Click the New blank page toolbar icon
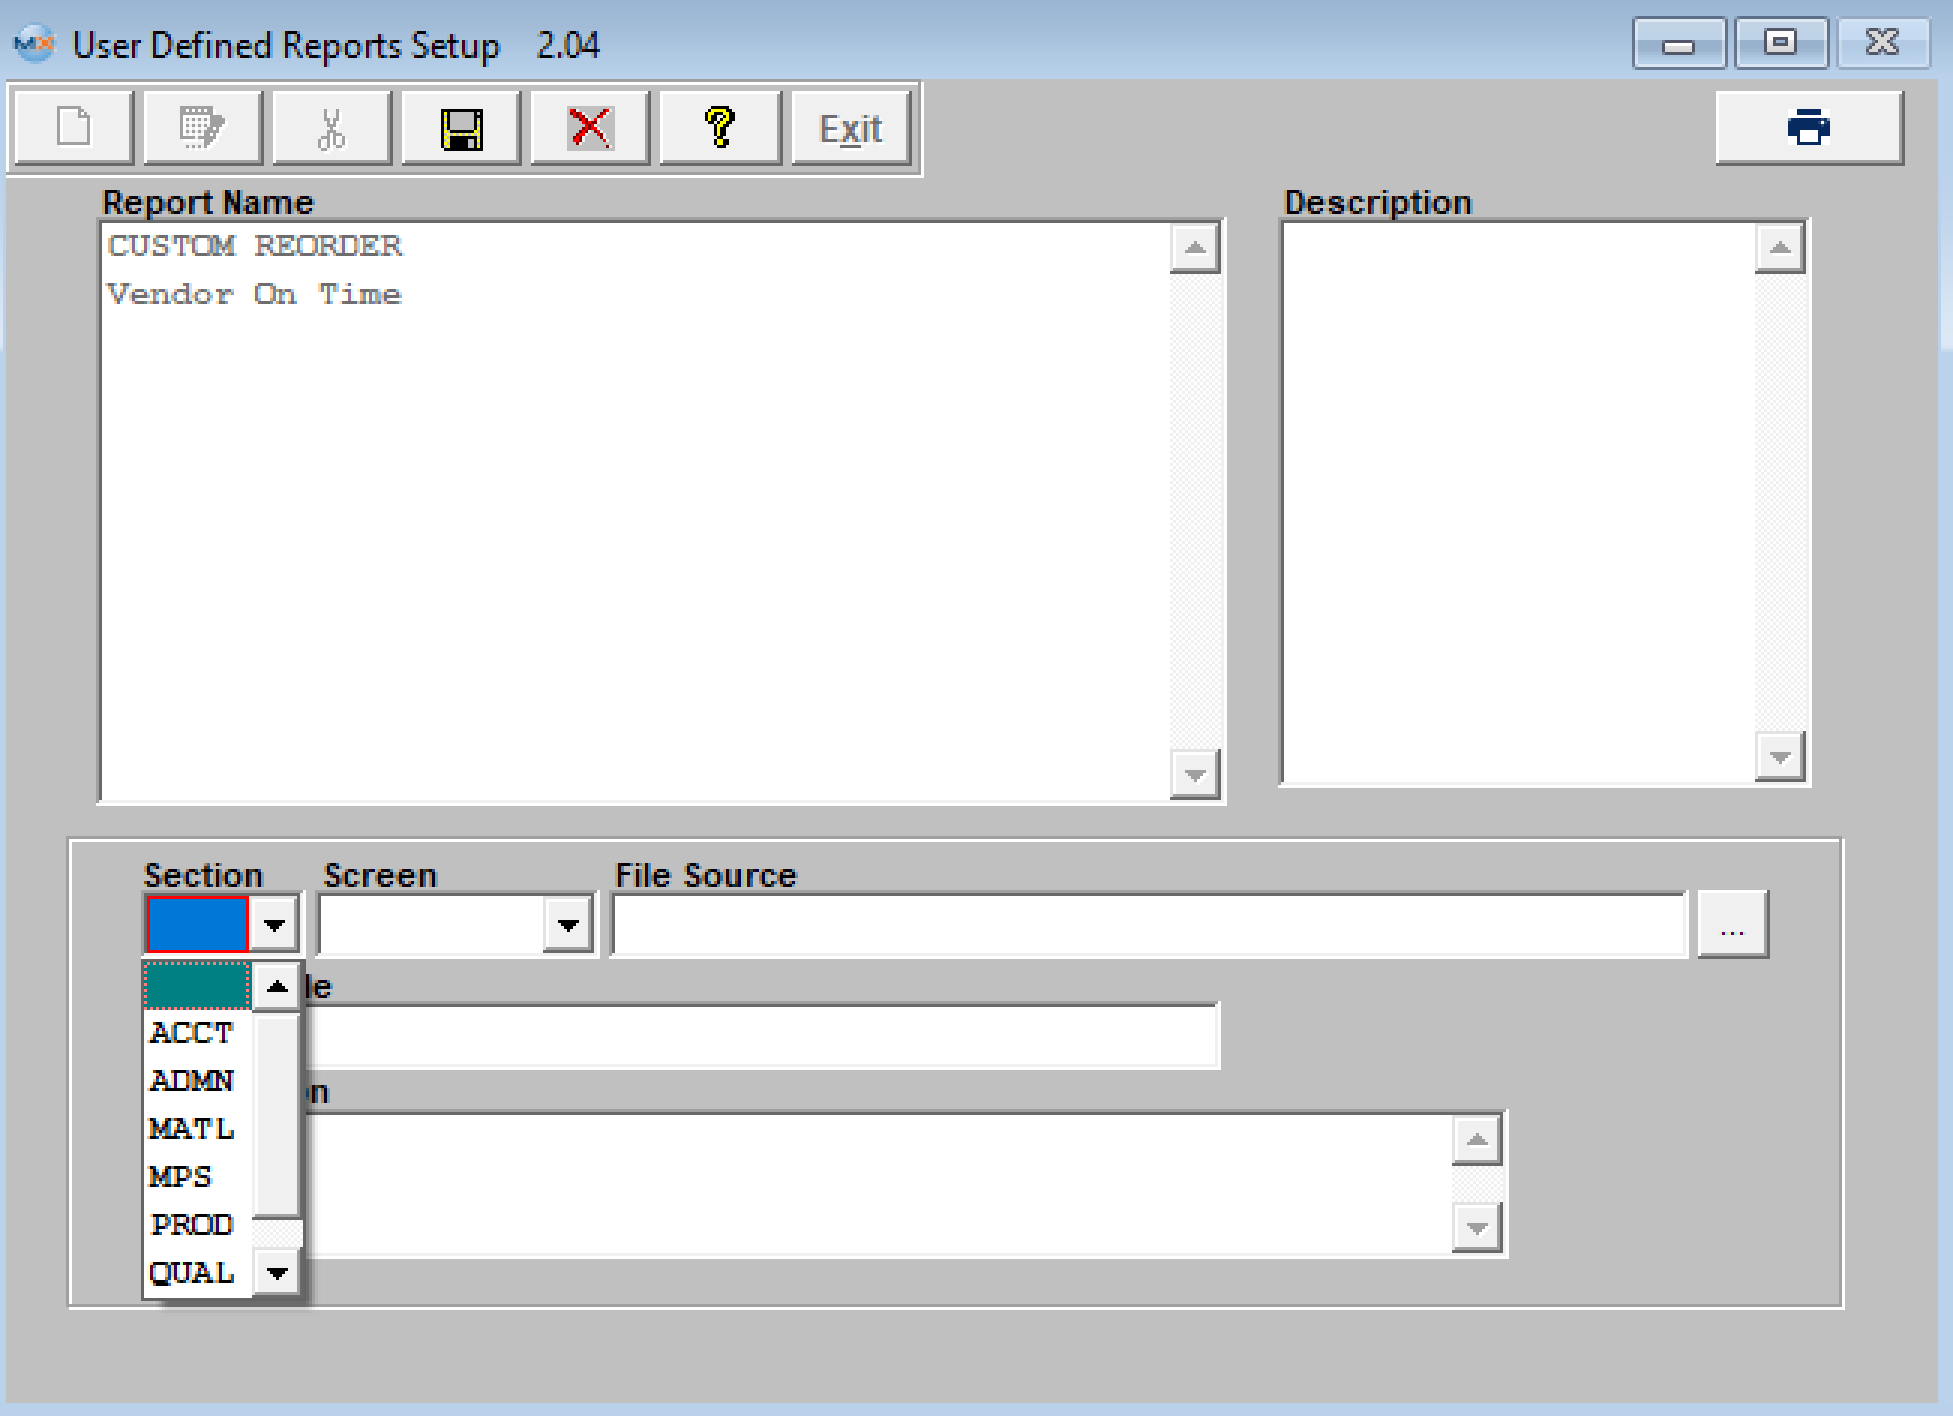 pyautogui.click(x=73, y=128)
